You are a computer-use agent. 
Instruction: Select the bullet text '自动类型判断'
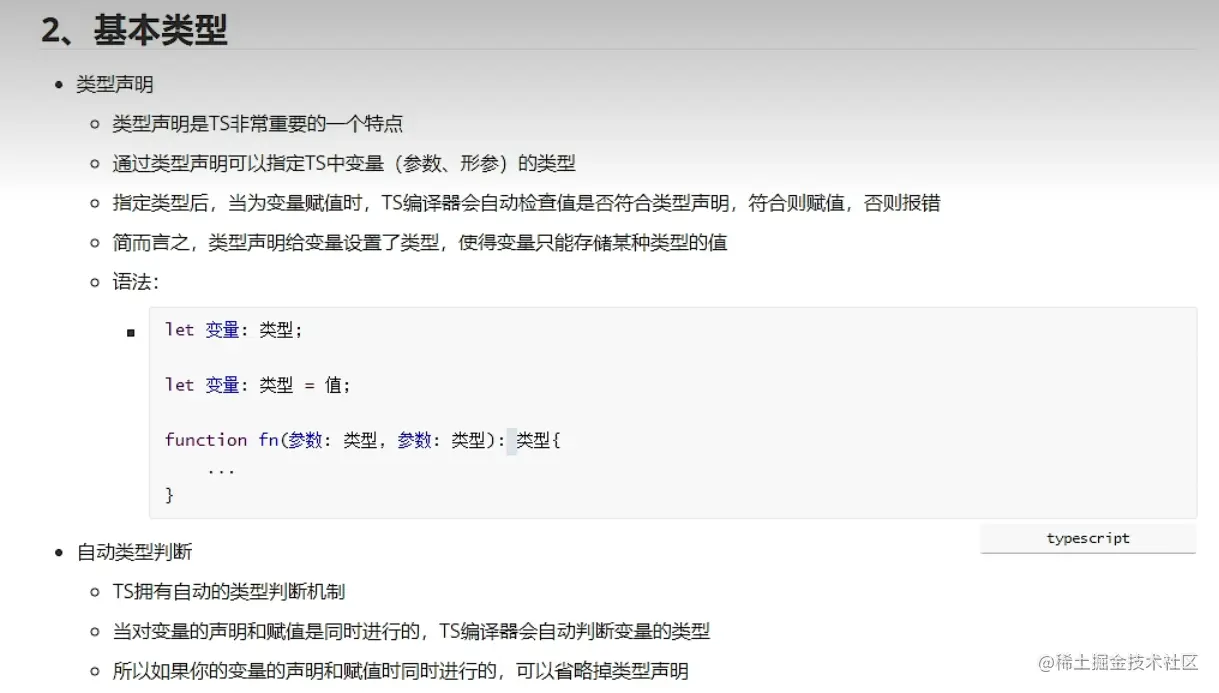tap(135, 552)
